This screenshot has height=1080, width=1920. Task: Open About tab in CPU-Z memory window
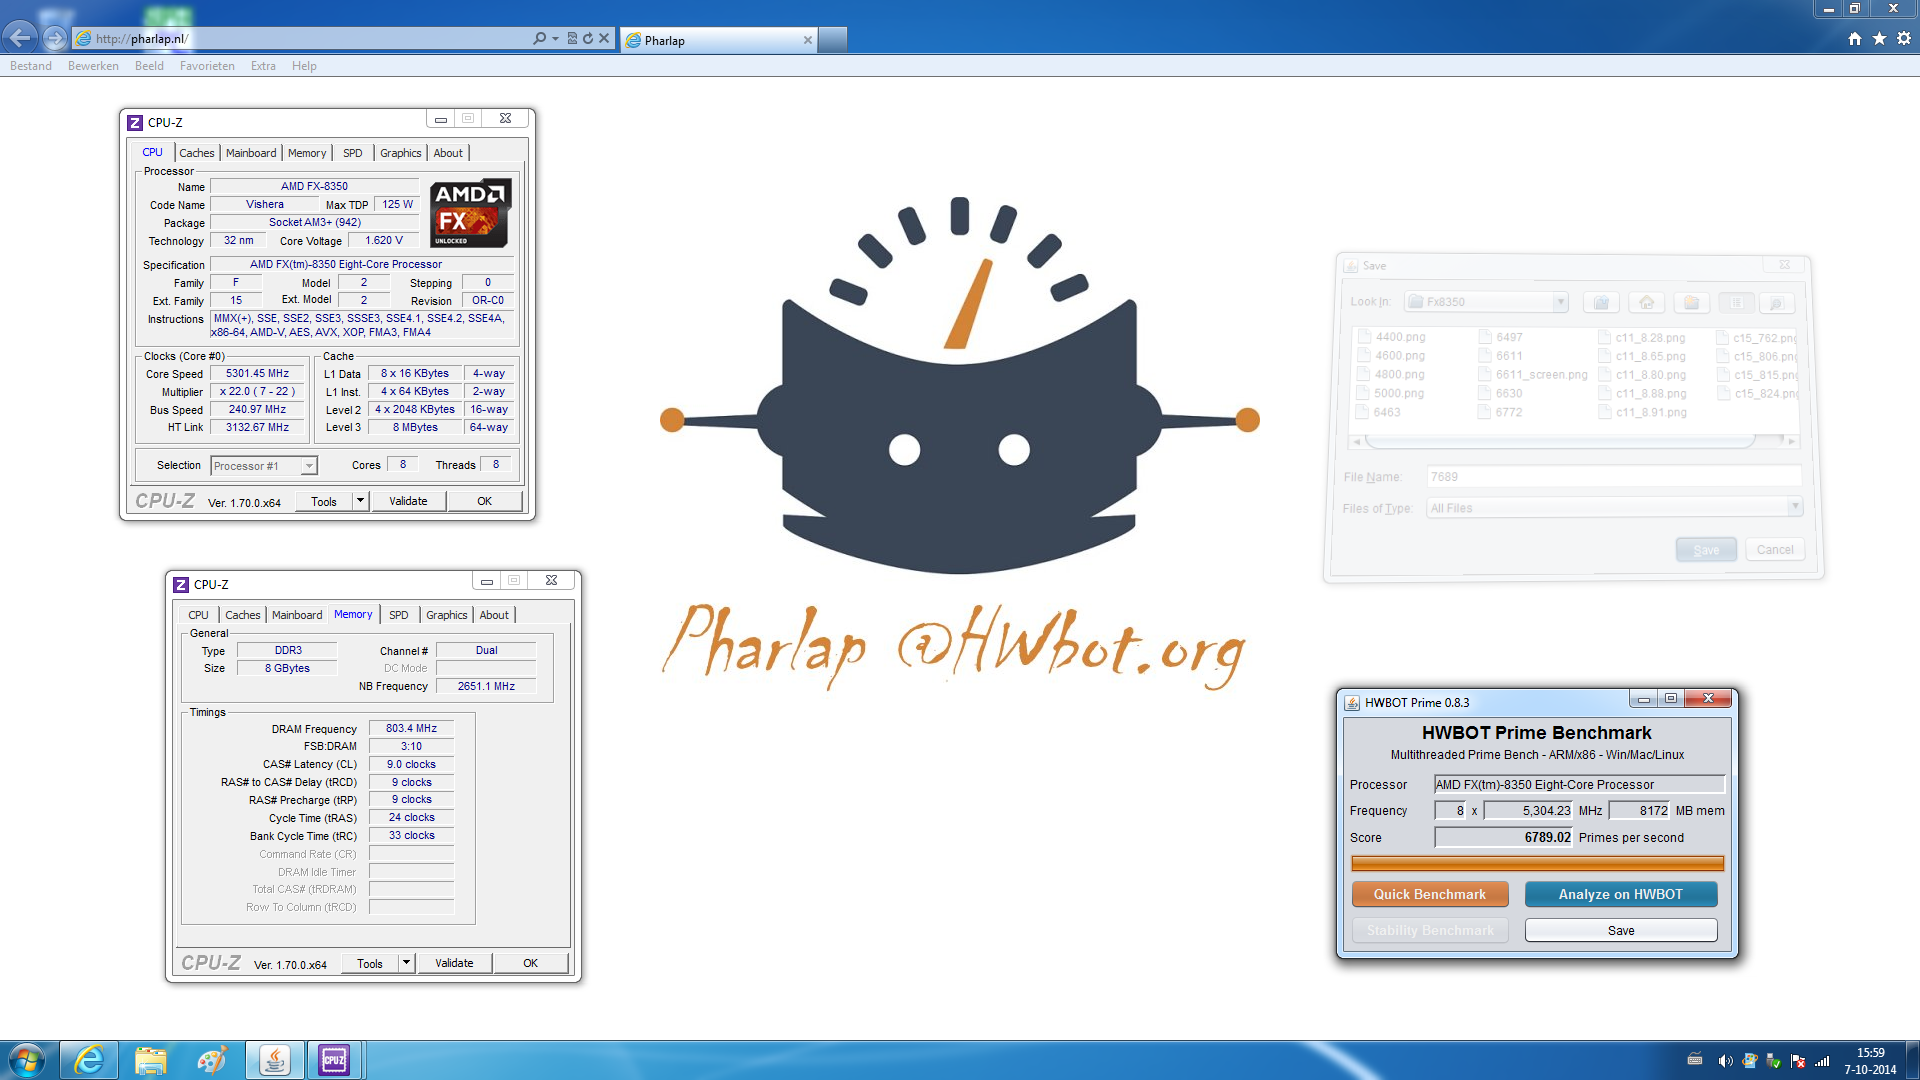494,615
